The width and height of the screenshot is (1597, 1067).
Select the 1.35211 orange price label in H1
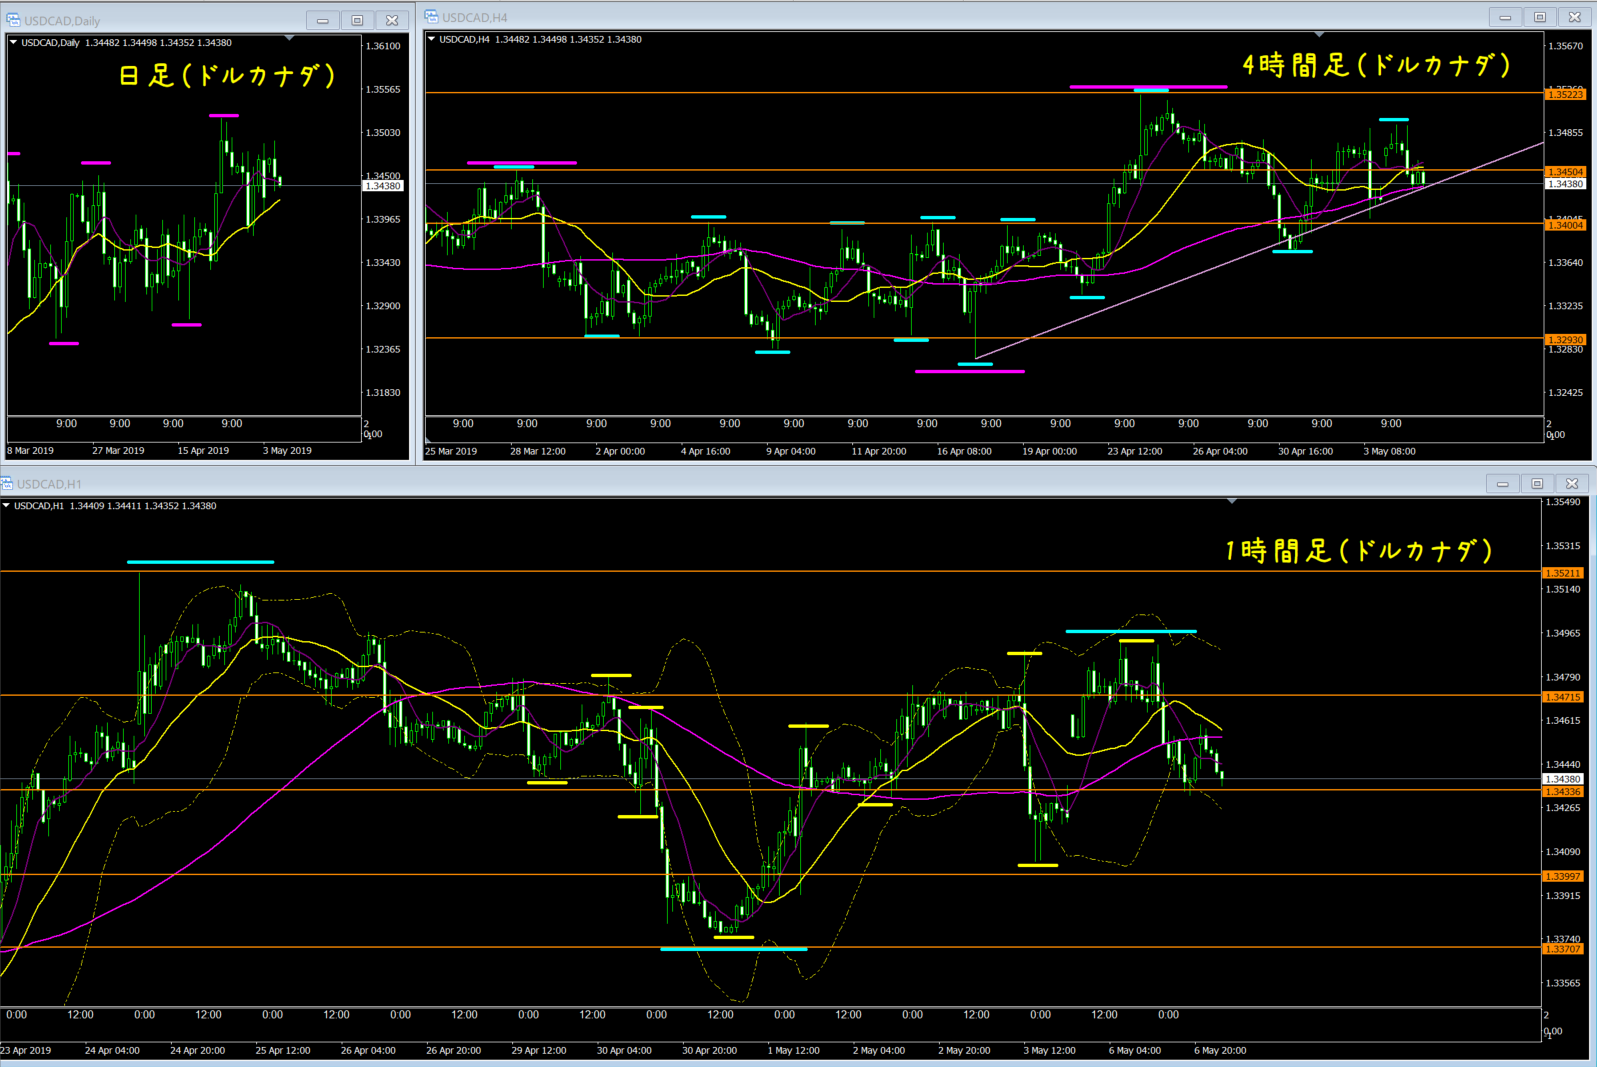pyautogui.click(x=1563, y=573)
